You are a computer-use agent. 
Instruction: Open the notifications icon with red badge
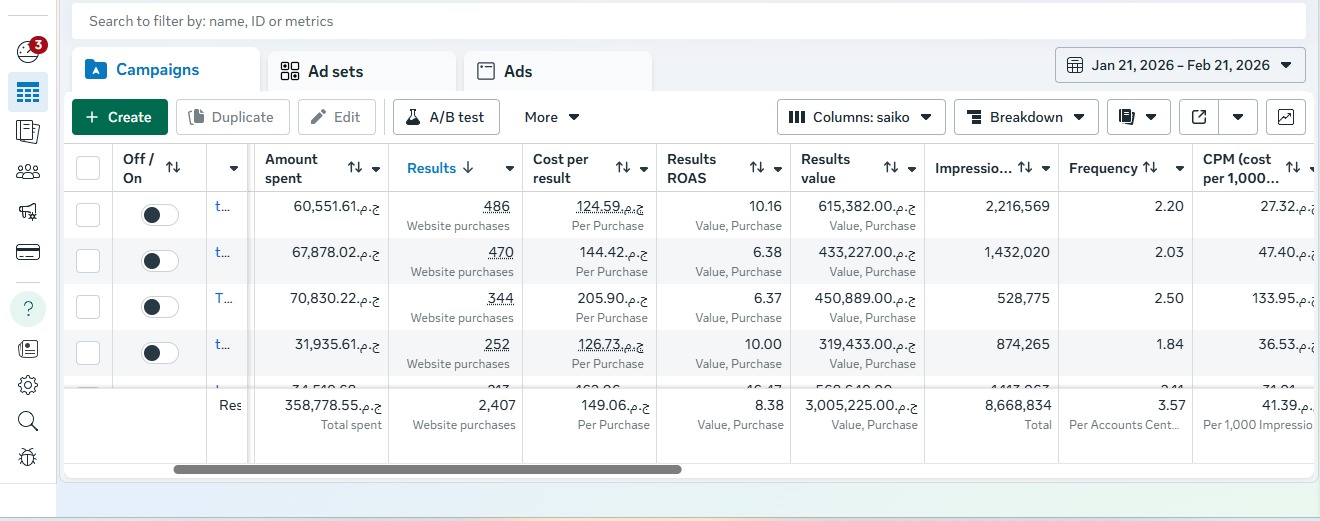tap(29, 52)
